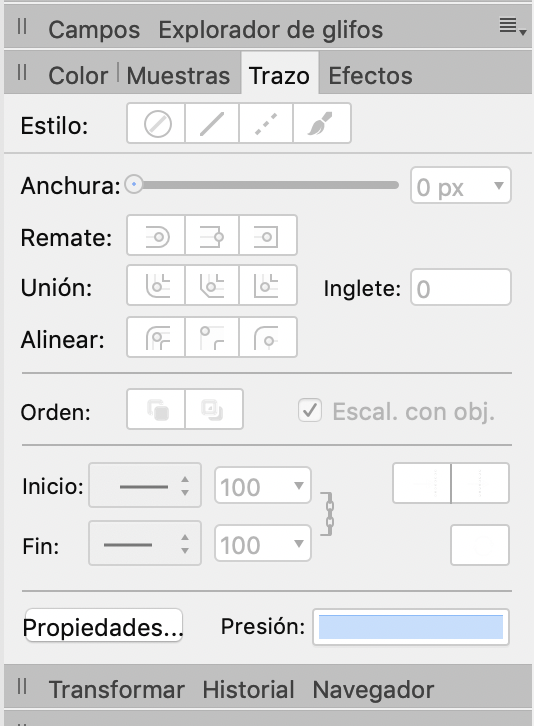This screenshot has width=534, height=726.
Task: Click the Anchura slider handle
Action: [x=134, y=185]
